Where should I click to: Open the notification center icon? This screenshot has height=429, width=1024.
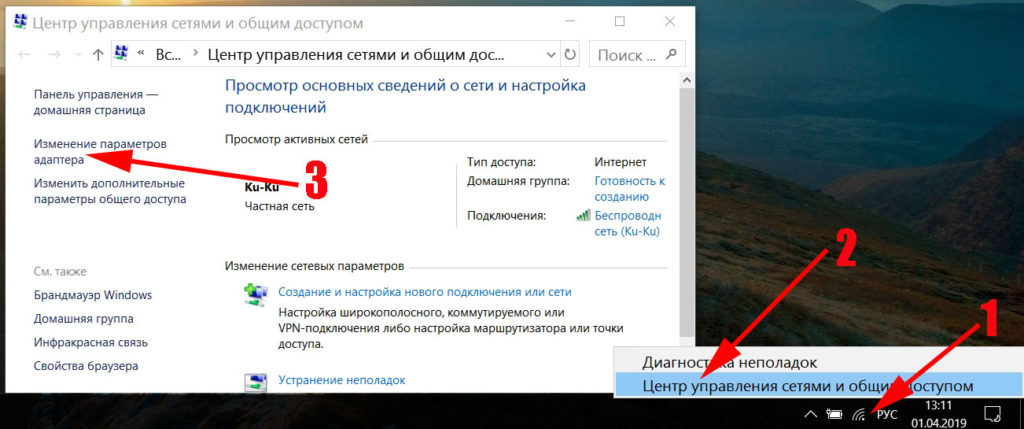[992, 413]
